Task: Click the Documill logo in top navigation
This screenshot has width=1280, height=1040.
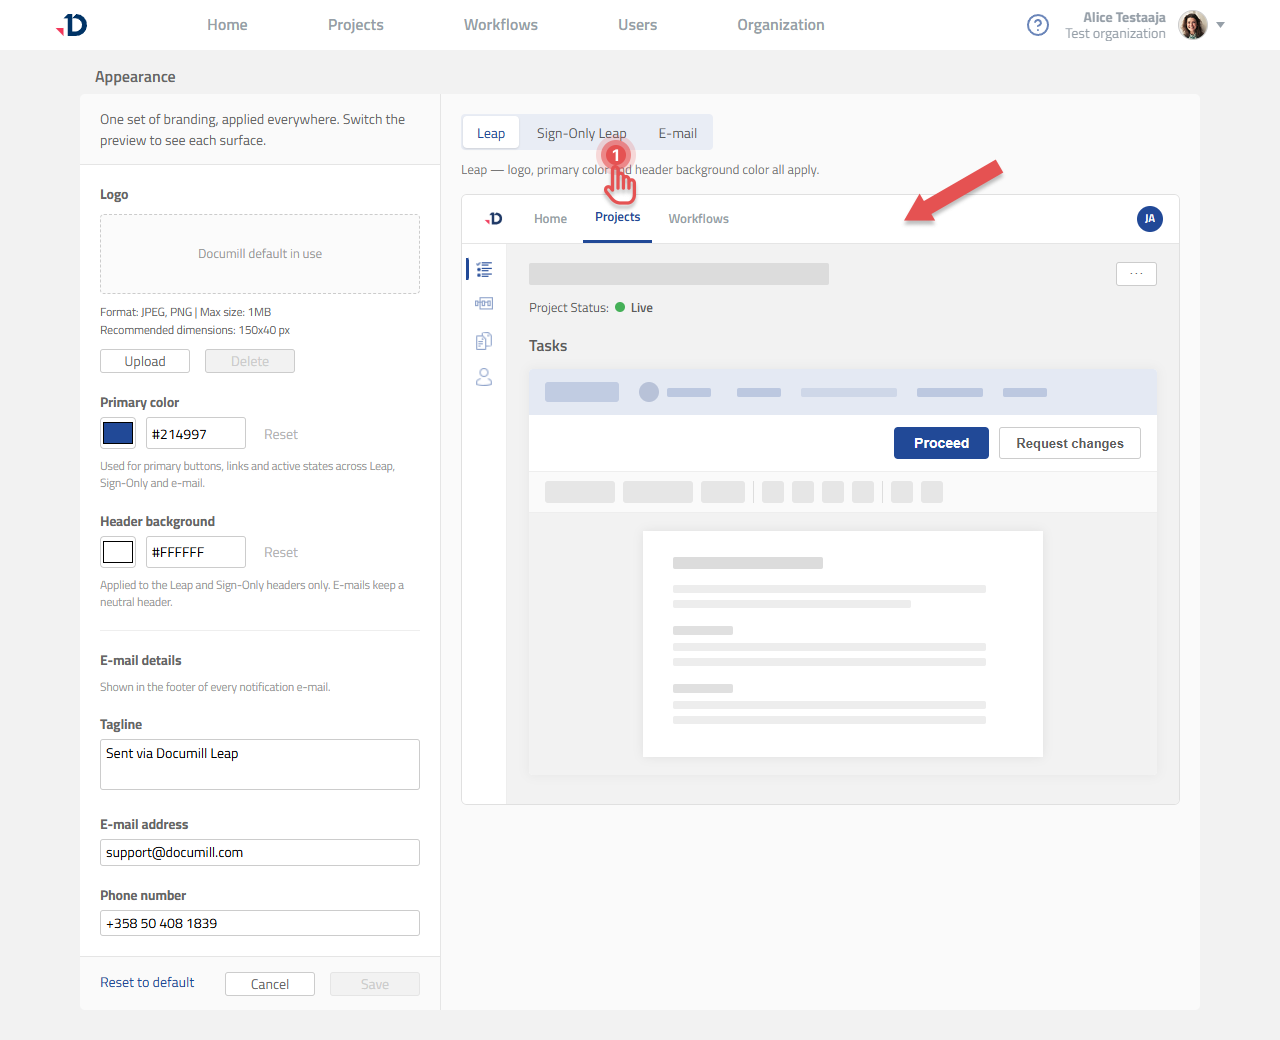Action: [x=72, y=25]
